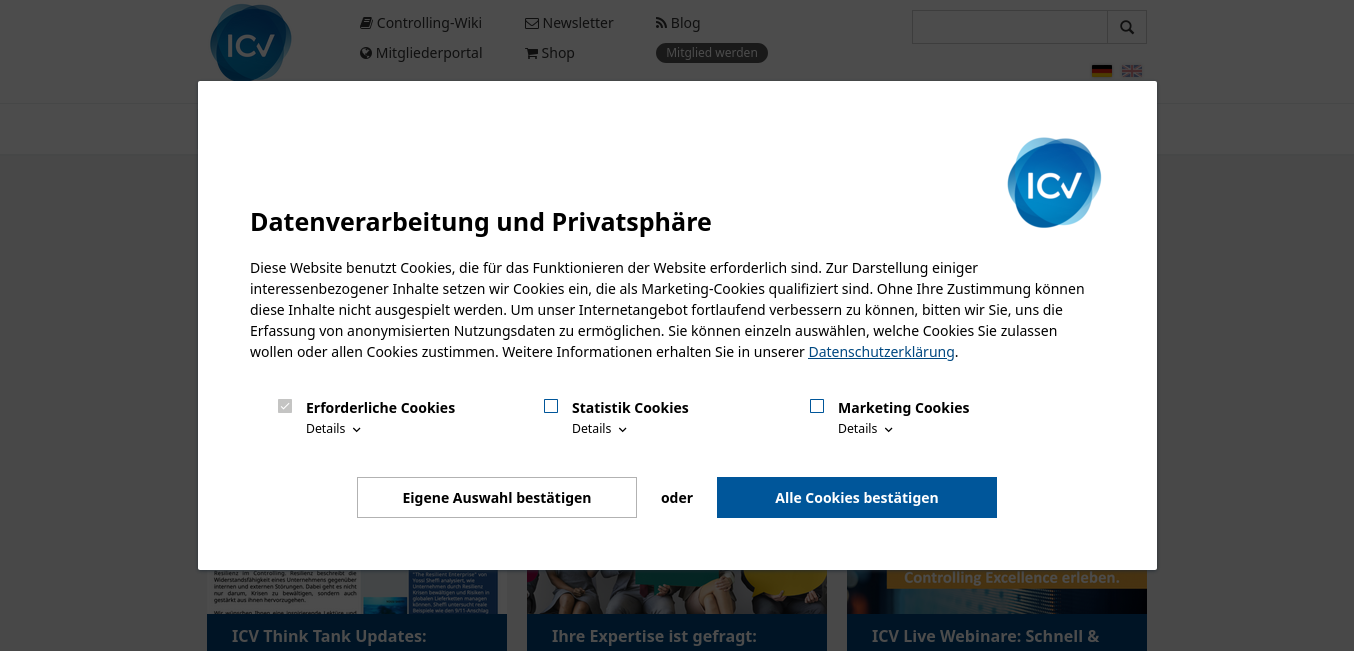Click the search magnifier button
This screenshot has width=1366, height=651.
(1127, 27)
